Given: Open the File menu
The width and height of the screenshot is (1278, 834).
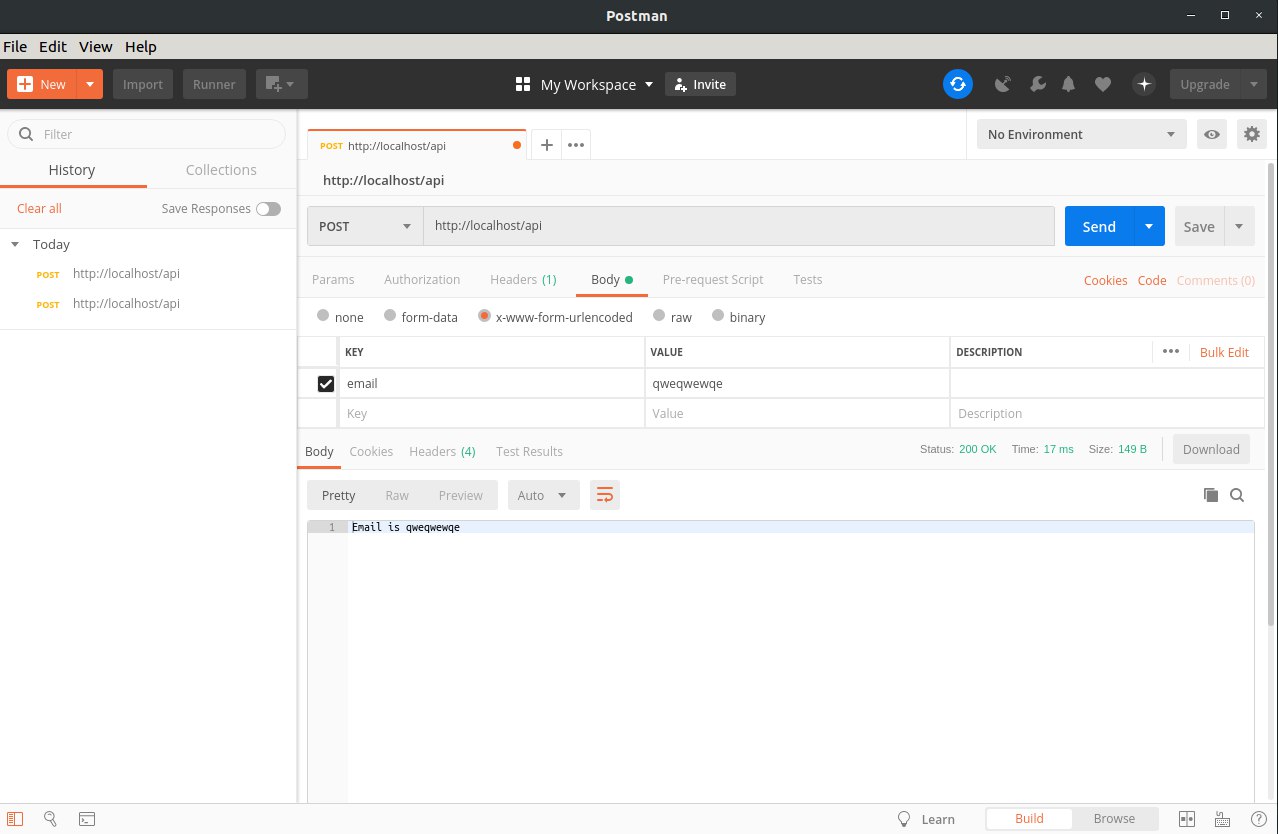Looking at the screenshot, I should pyautogui.click(x=15, y=46).
